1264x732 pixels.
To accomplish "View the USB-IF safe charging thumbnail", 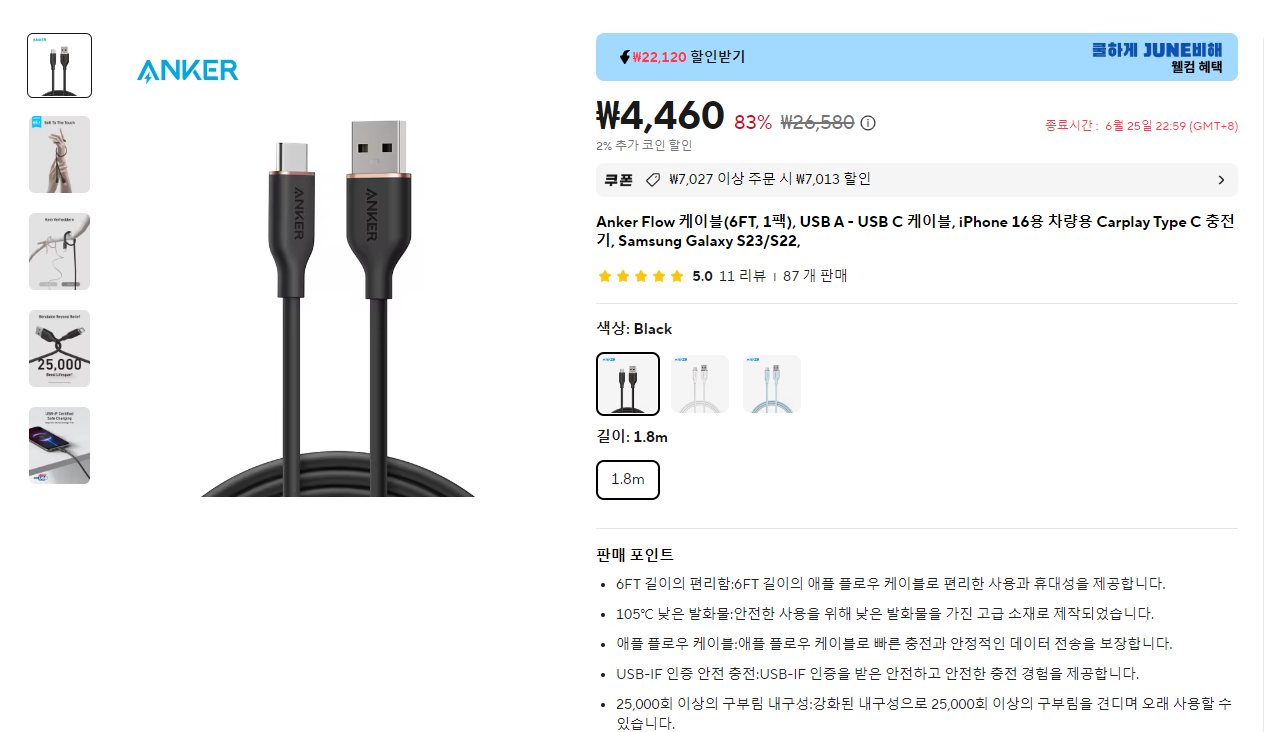I will coord(60,445).
